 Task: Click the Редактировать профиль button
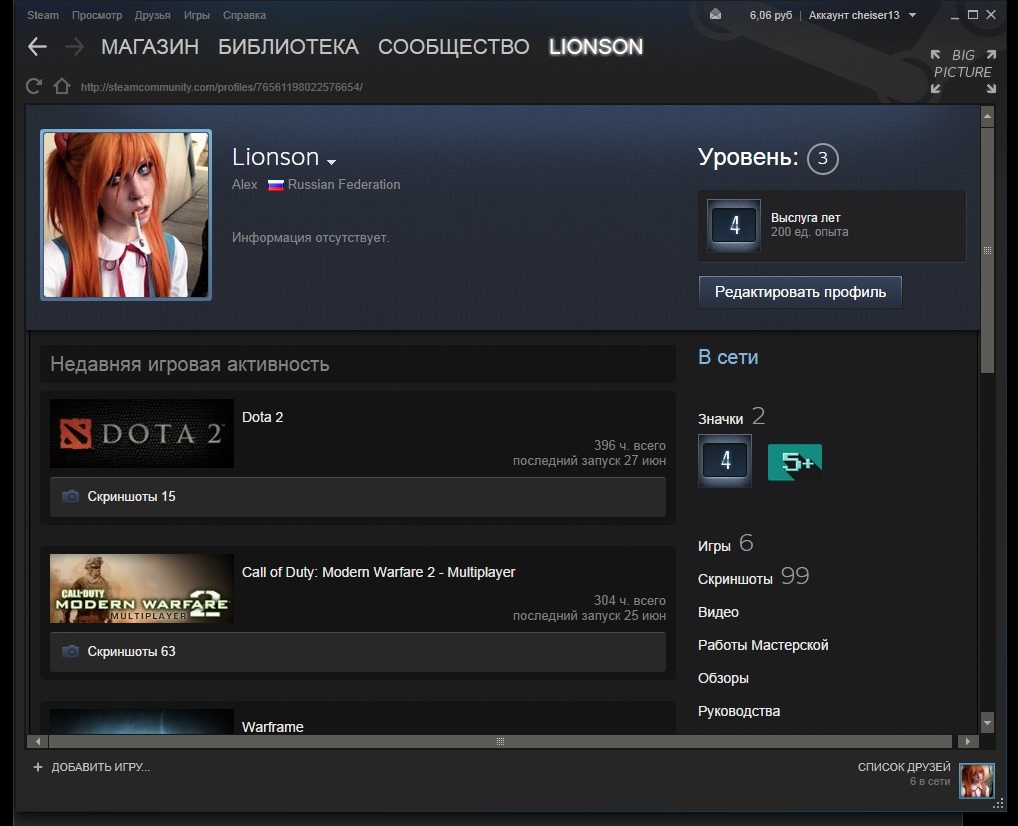[x=800, y=292]
